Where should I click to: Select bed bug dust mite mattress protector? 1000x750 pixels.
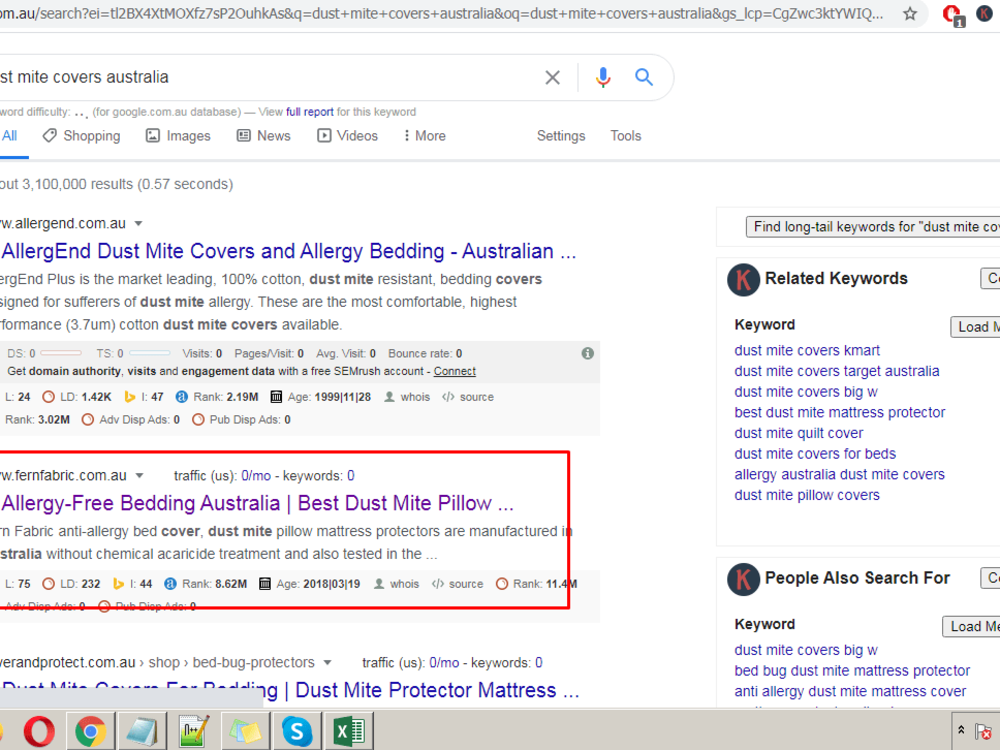pos(852,671)
